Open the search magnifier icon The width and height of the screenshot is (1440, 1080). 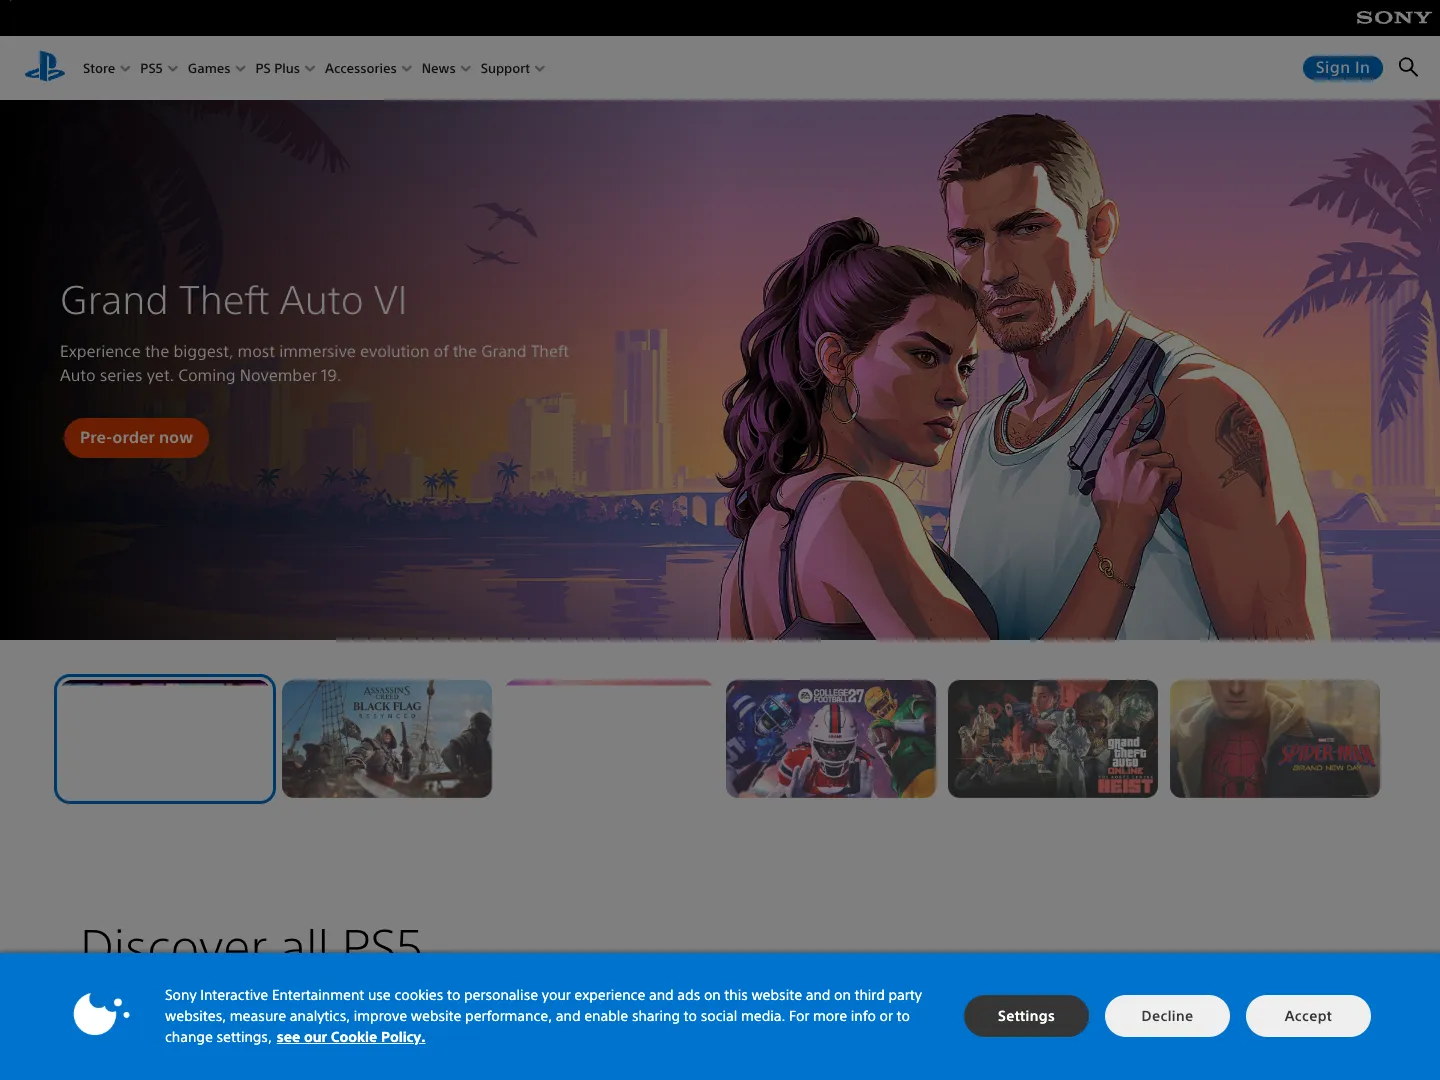click(1408, 67)
